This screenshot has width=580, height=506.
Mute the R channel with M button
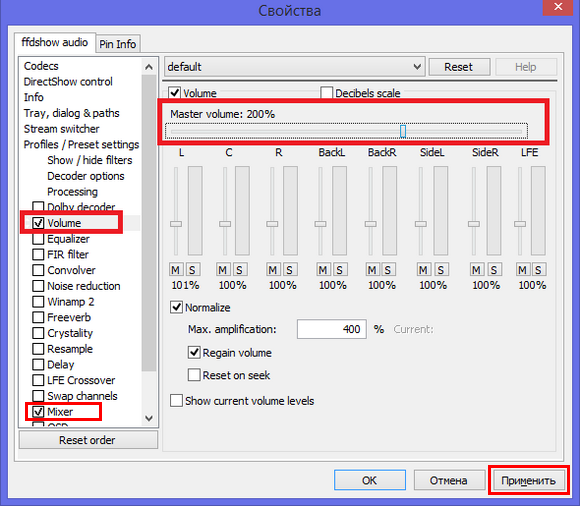pos(273,270)
